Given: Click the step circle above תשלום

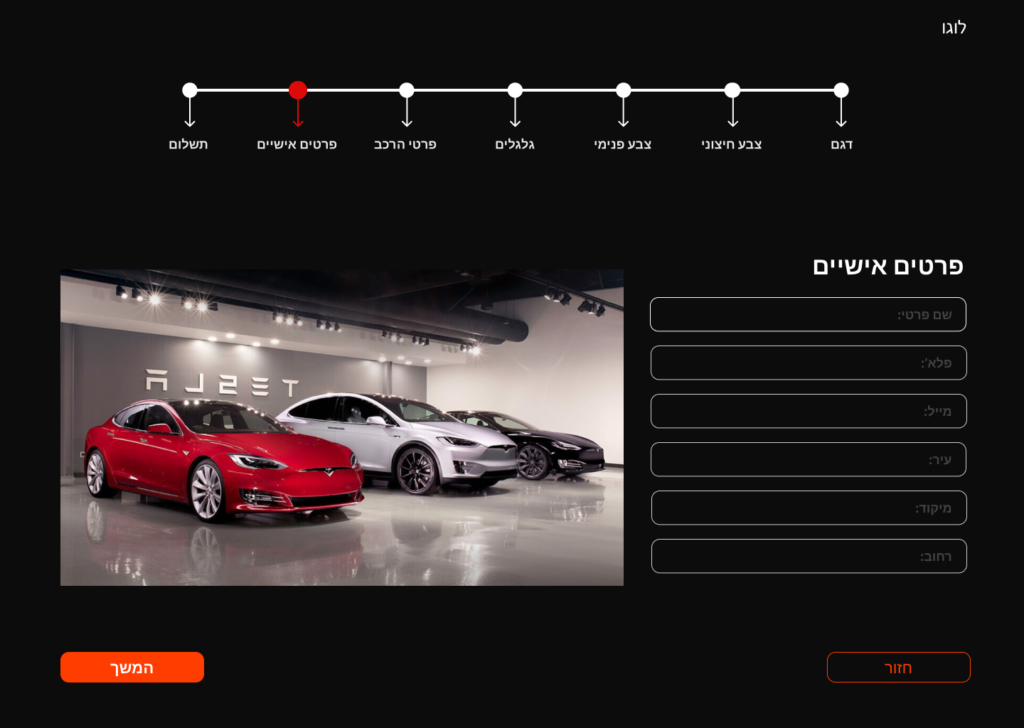Looking at the screenshot, I should pos(190,90).
